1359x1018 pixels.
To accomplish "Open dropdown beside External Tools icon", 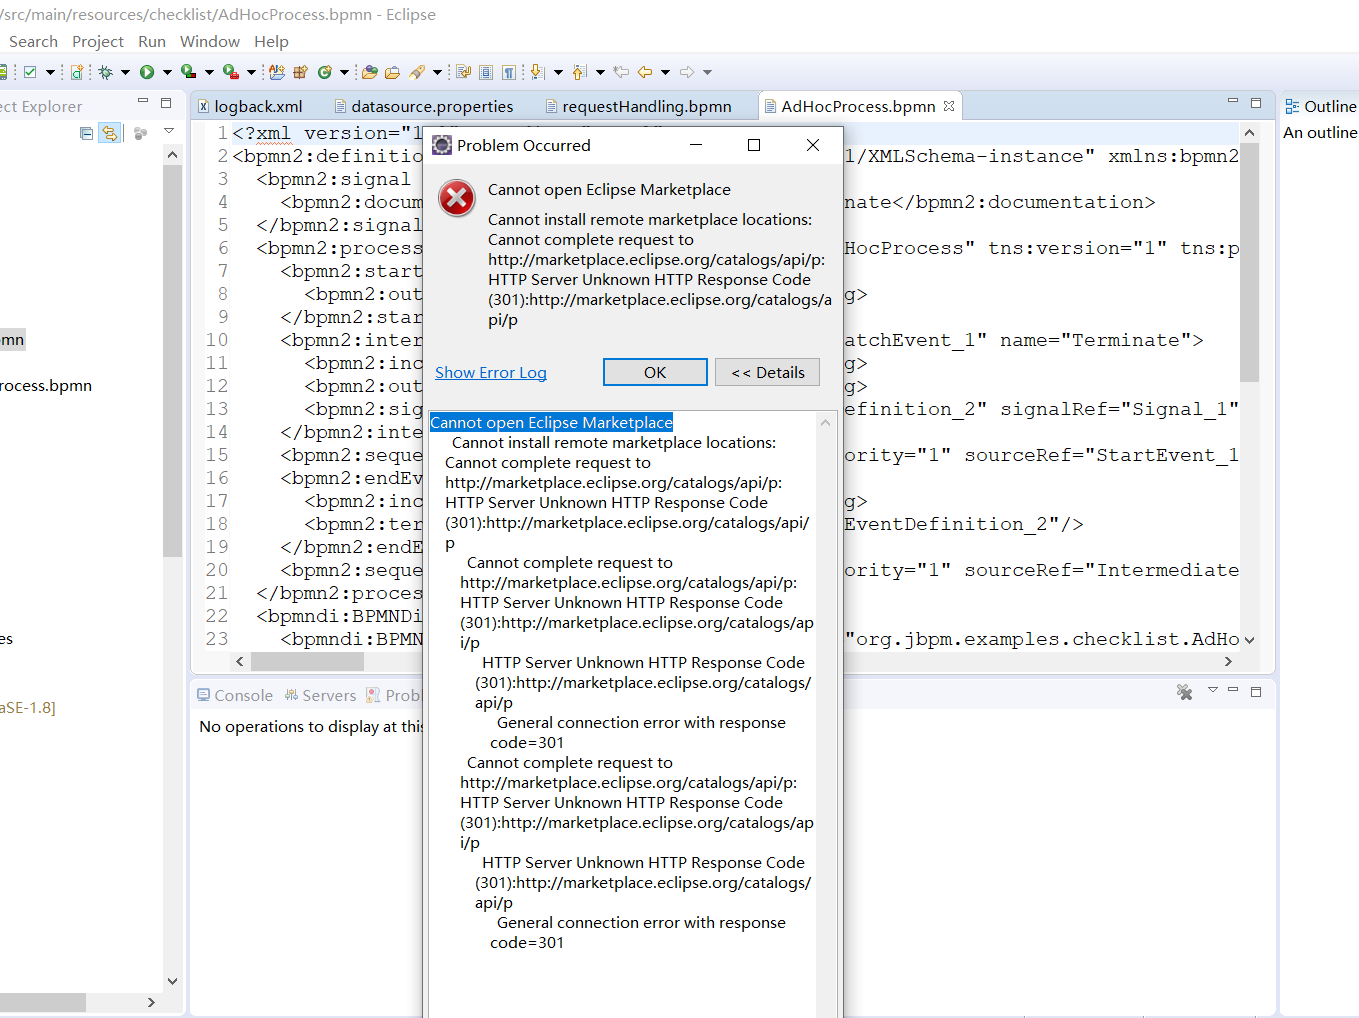I will pyautogui.click(x=251, y=72).
